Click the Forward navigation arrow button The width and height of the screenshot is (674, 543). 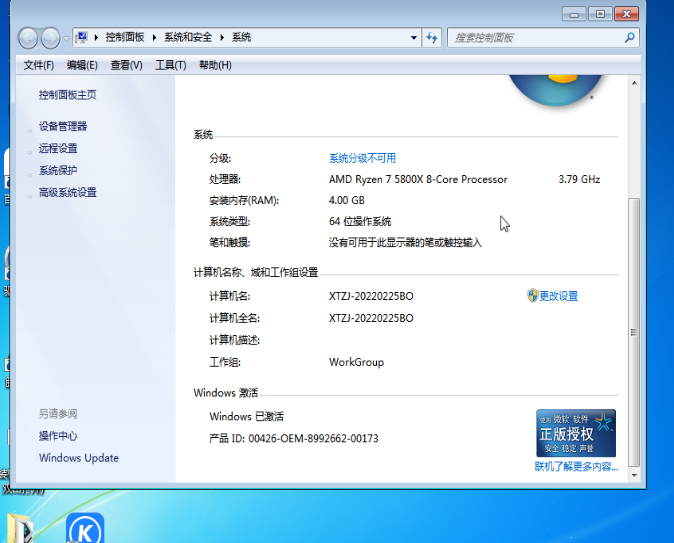click(50, 38)
